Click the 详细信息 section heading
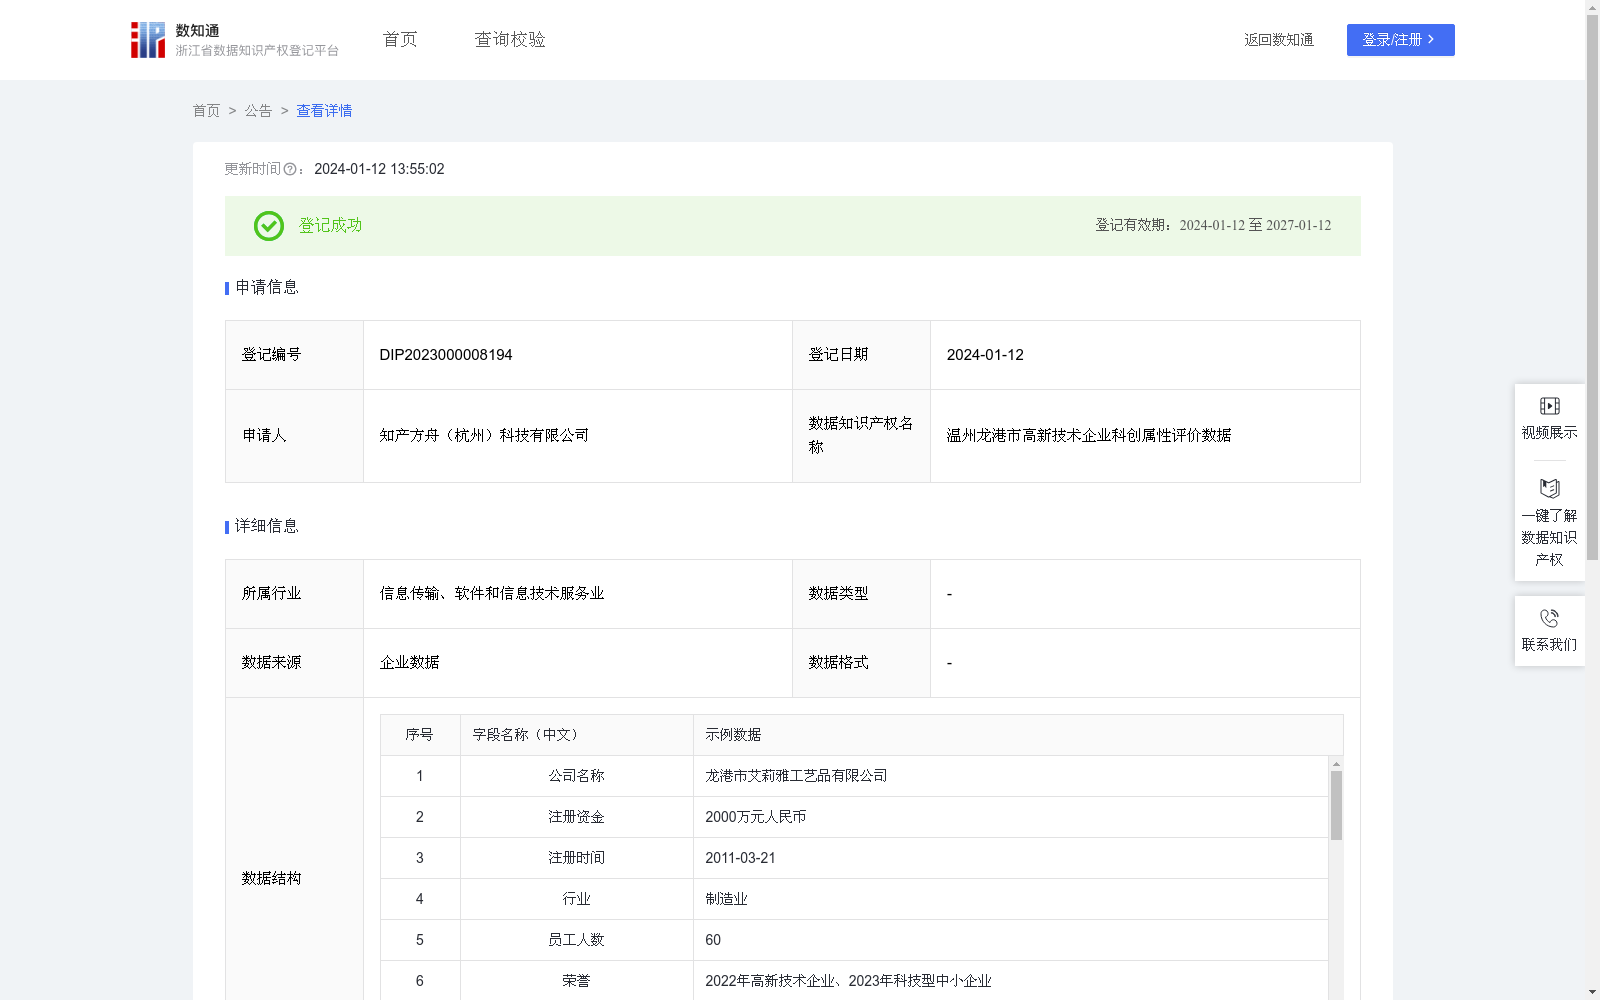1600x1000 pixels. pos(266,527)
